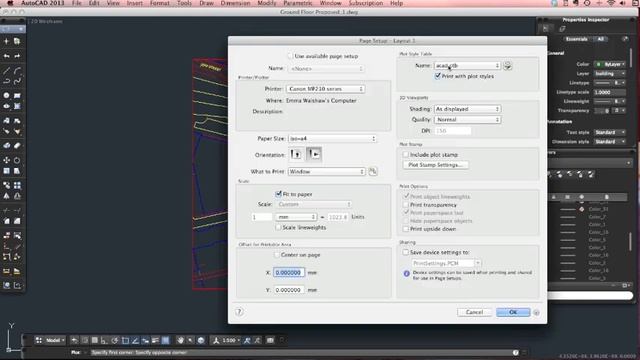Select the Rectangle tool in tool palette
This screenshot has height=360, width=640.
click(17, 95)
